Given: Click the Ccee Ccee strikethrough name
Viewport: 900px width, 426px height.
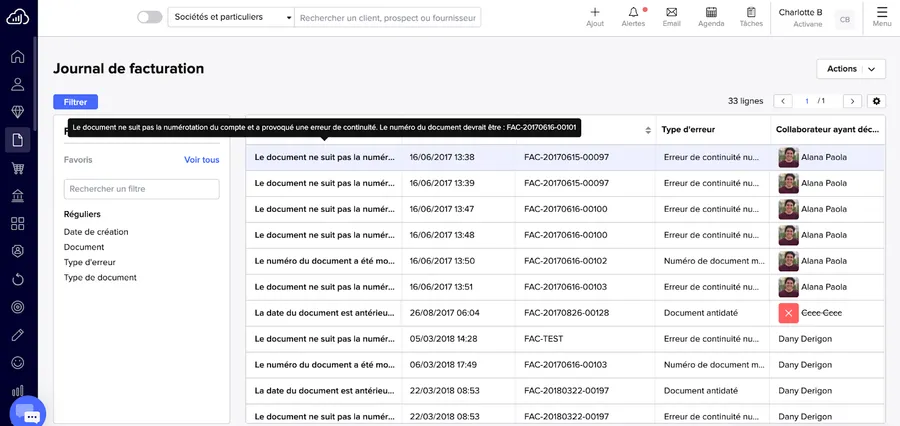Looking at the screenshot, I should click(x=821, y=313).
